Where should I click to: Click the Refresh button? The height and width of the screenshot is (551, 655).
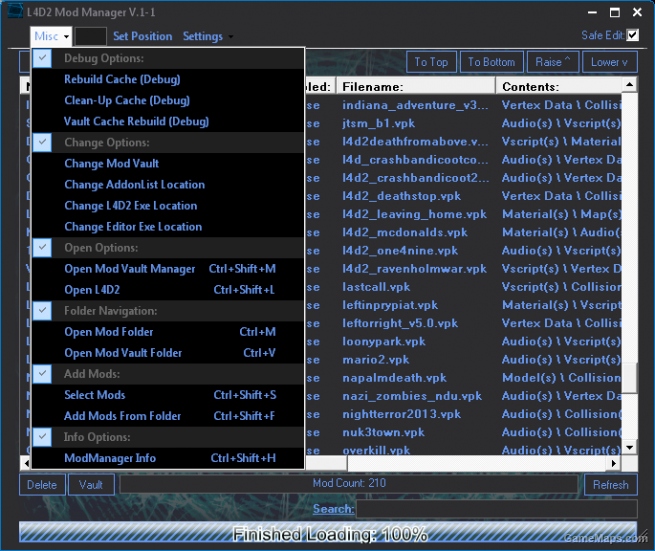pyautogui.click(x=610, y=485)
